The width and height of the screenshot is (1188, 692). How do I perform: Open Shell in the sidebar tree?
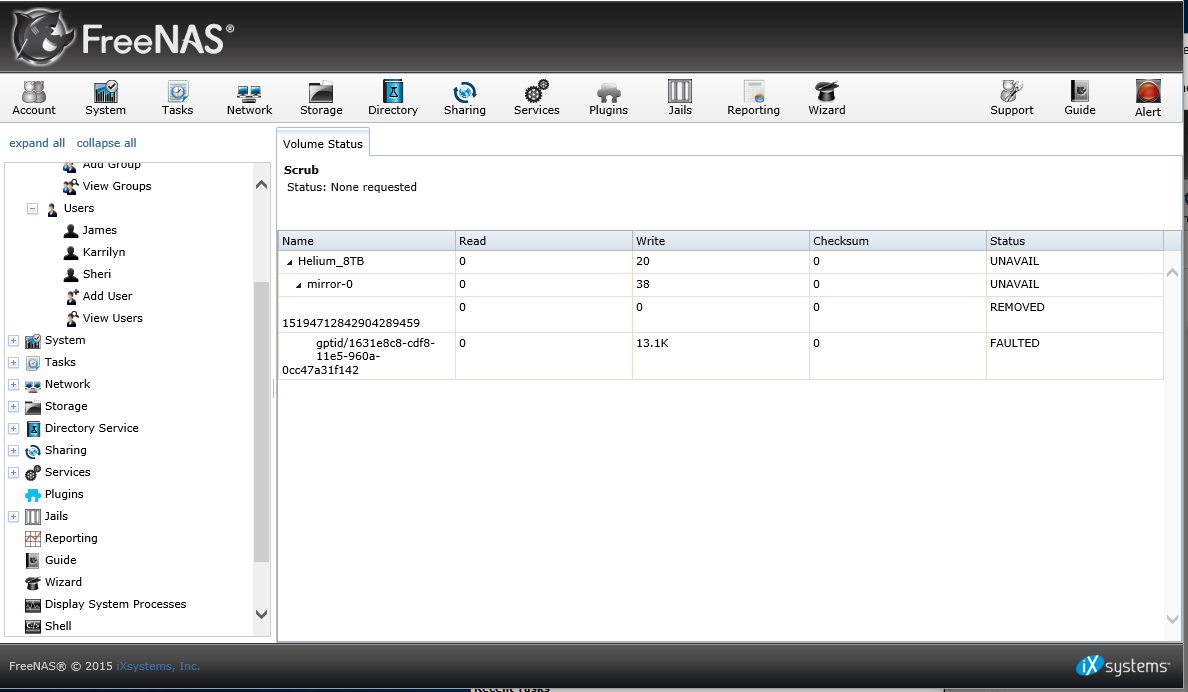pos(58,625)
